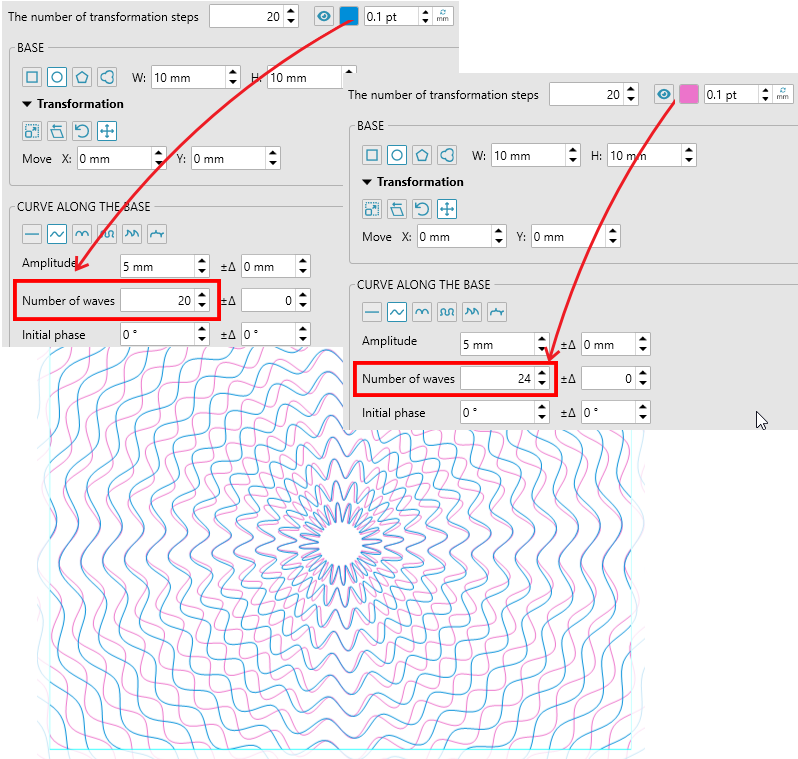This screenshot has width=798, height=759.
Task: Toggle eye visibility beside pink color swatch
Action: click(663, 94)
